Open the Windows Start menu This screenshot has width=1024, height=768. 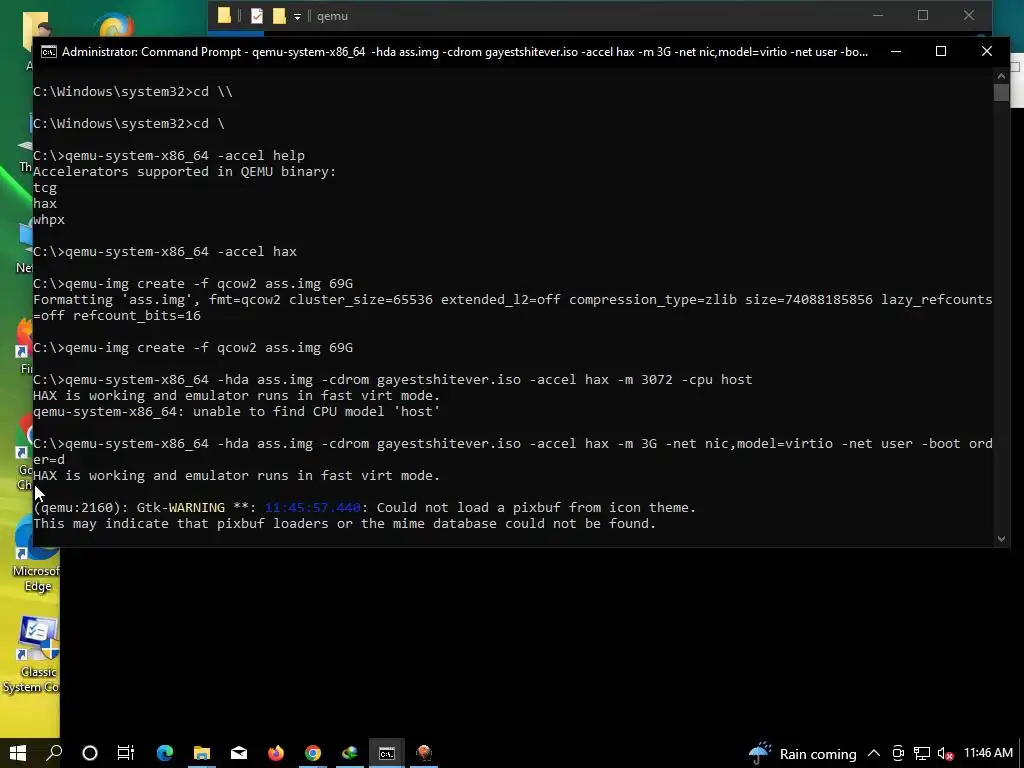coord(18,753)
